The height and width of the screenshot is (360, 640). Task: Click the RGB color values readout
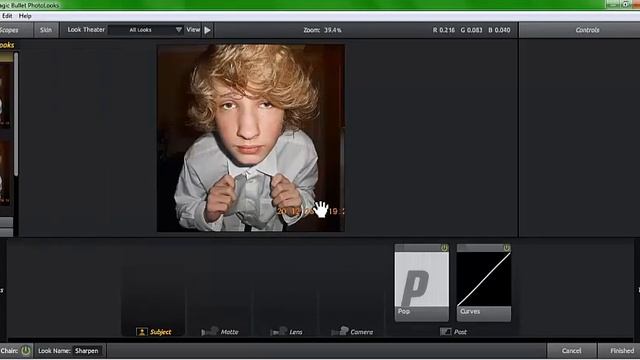tap(471, 30)
